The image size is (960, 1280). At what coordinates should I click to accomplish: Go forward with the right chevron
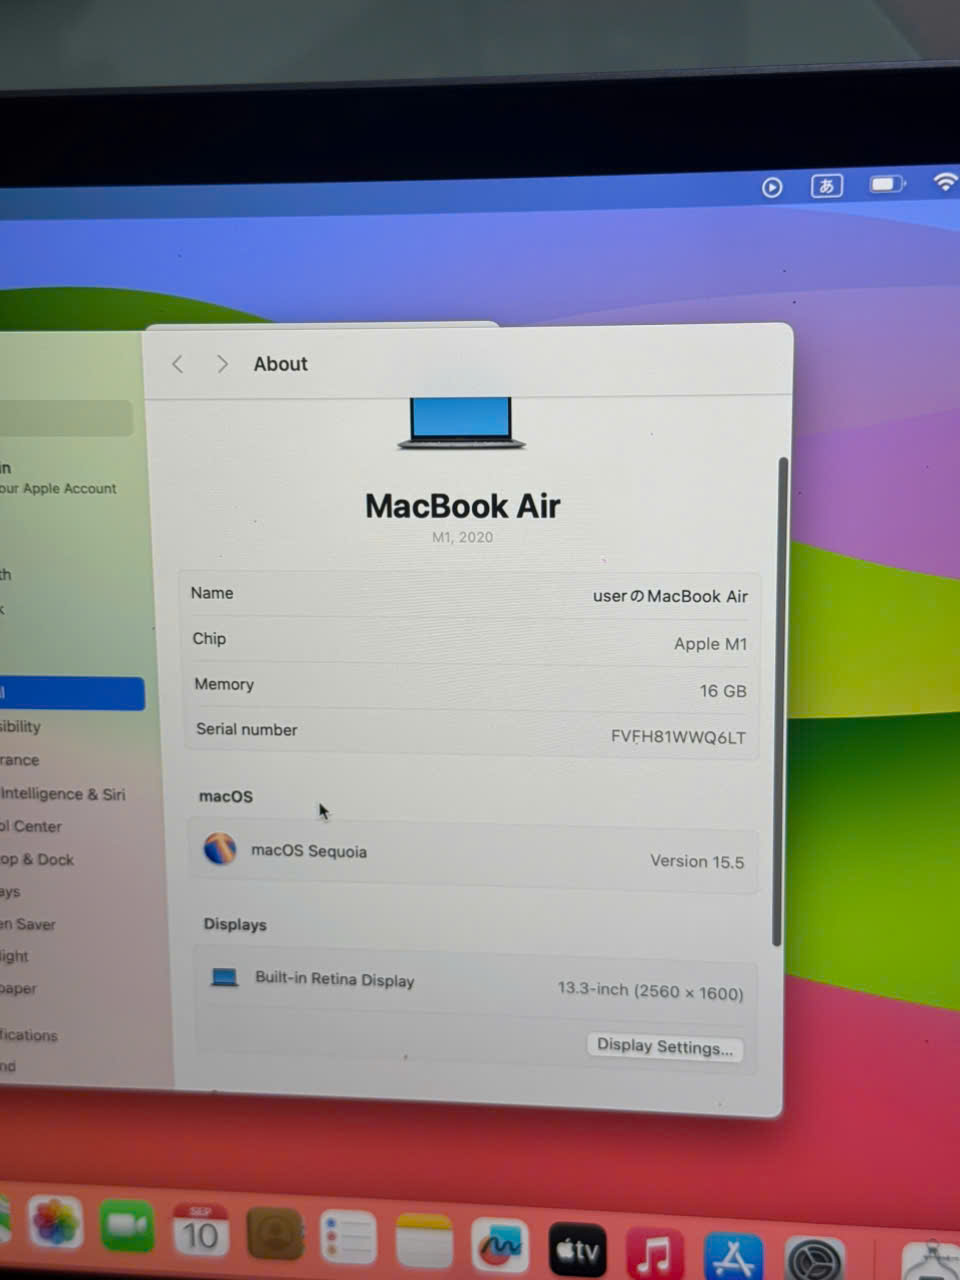222,364
